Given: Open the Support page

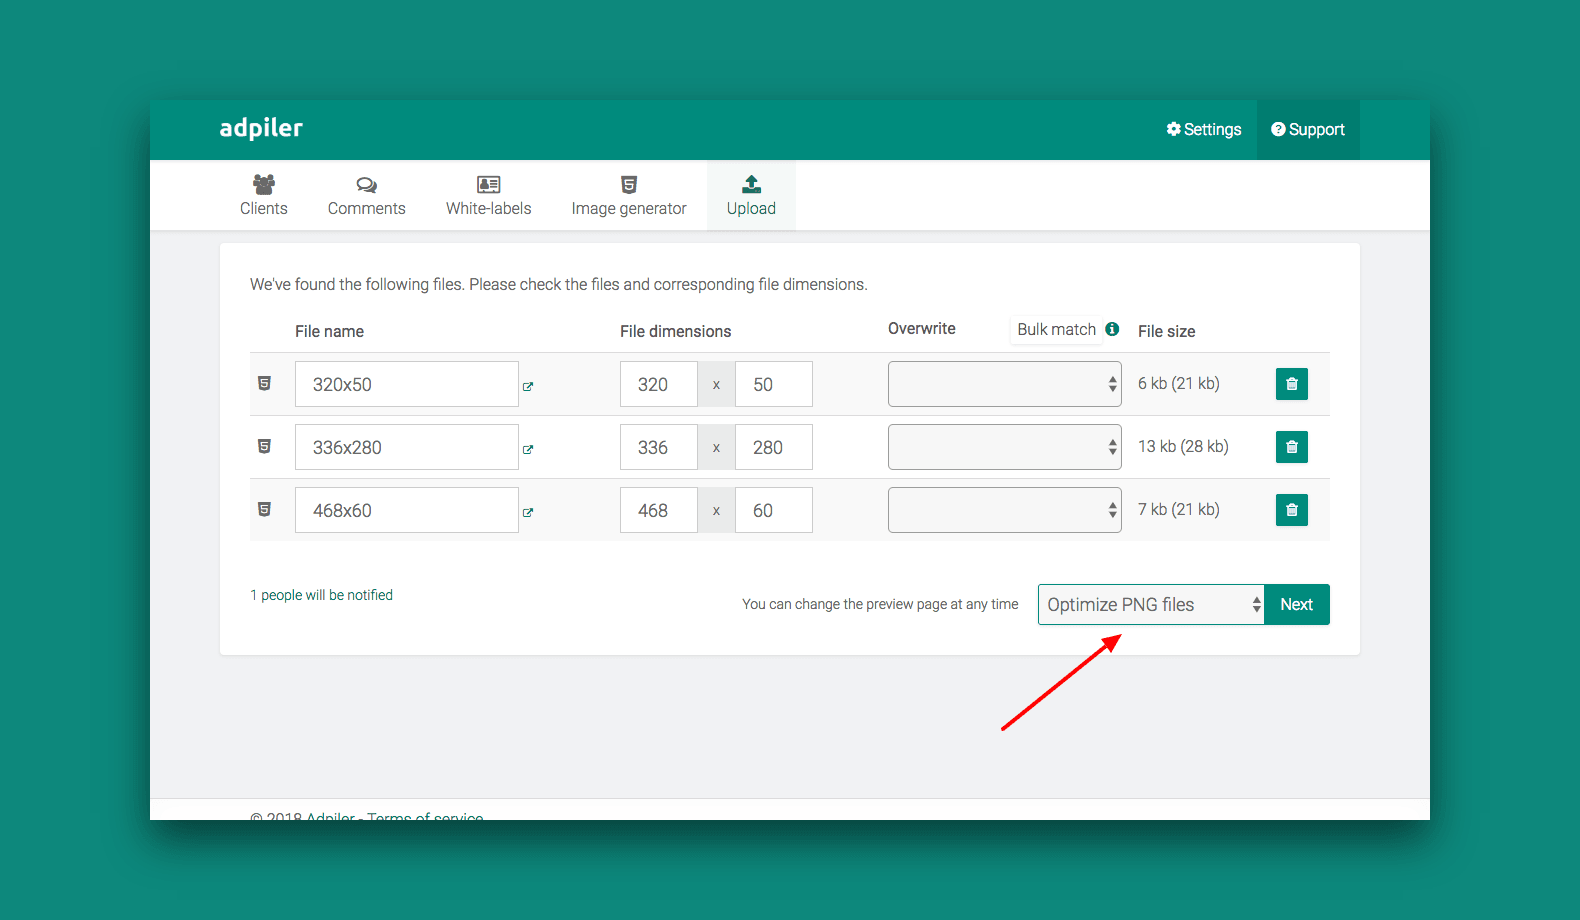Looking at the screenshot, I should coord(1308,129).
